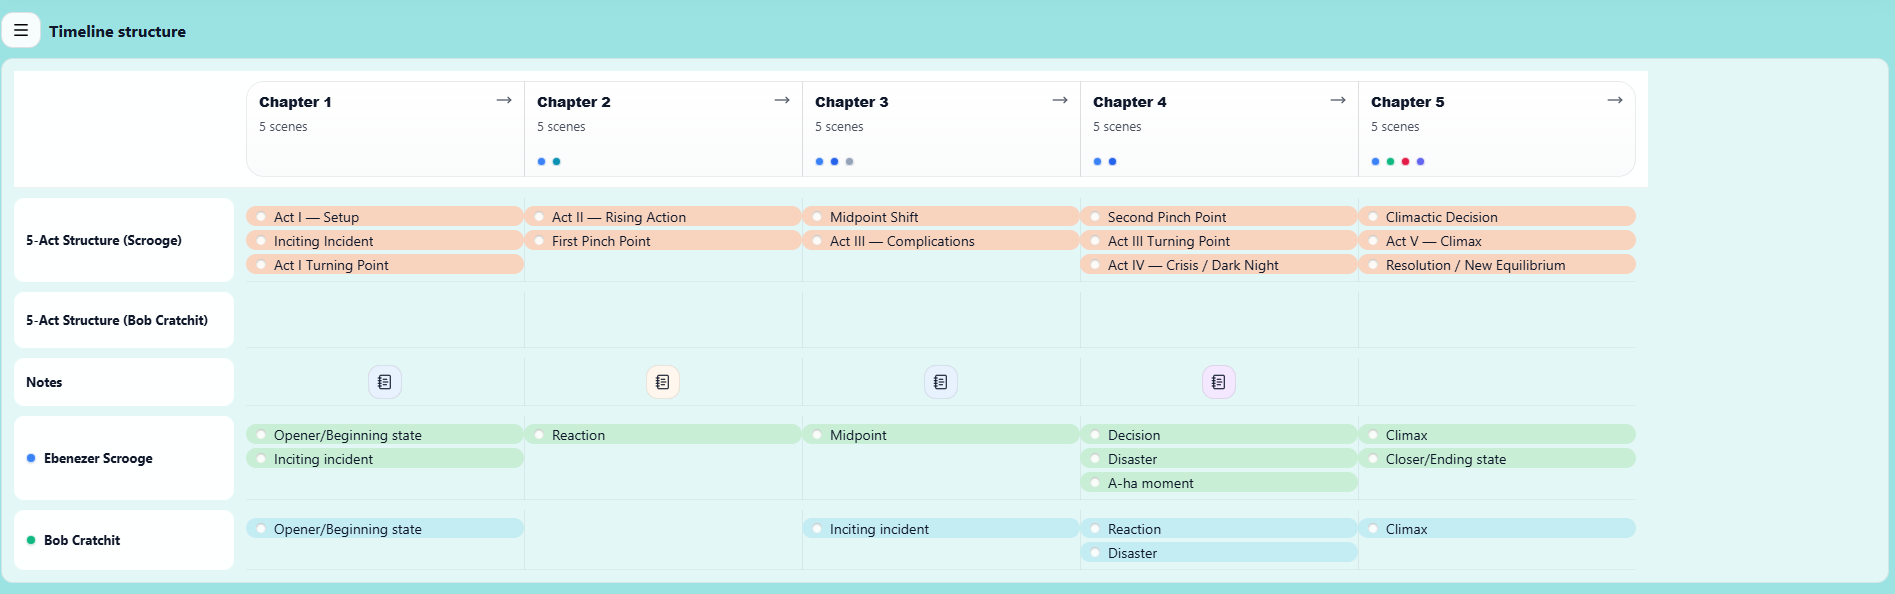Open the note icon under Chapter 4

click(x=1219, y=382)
